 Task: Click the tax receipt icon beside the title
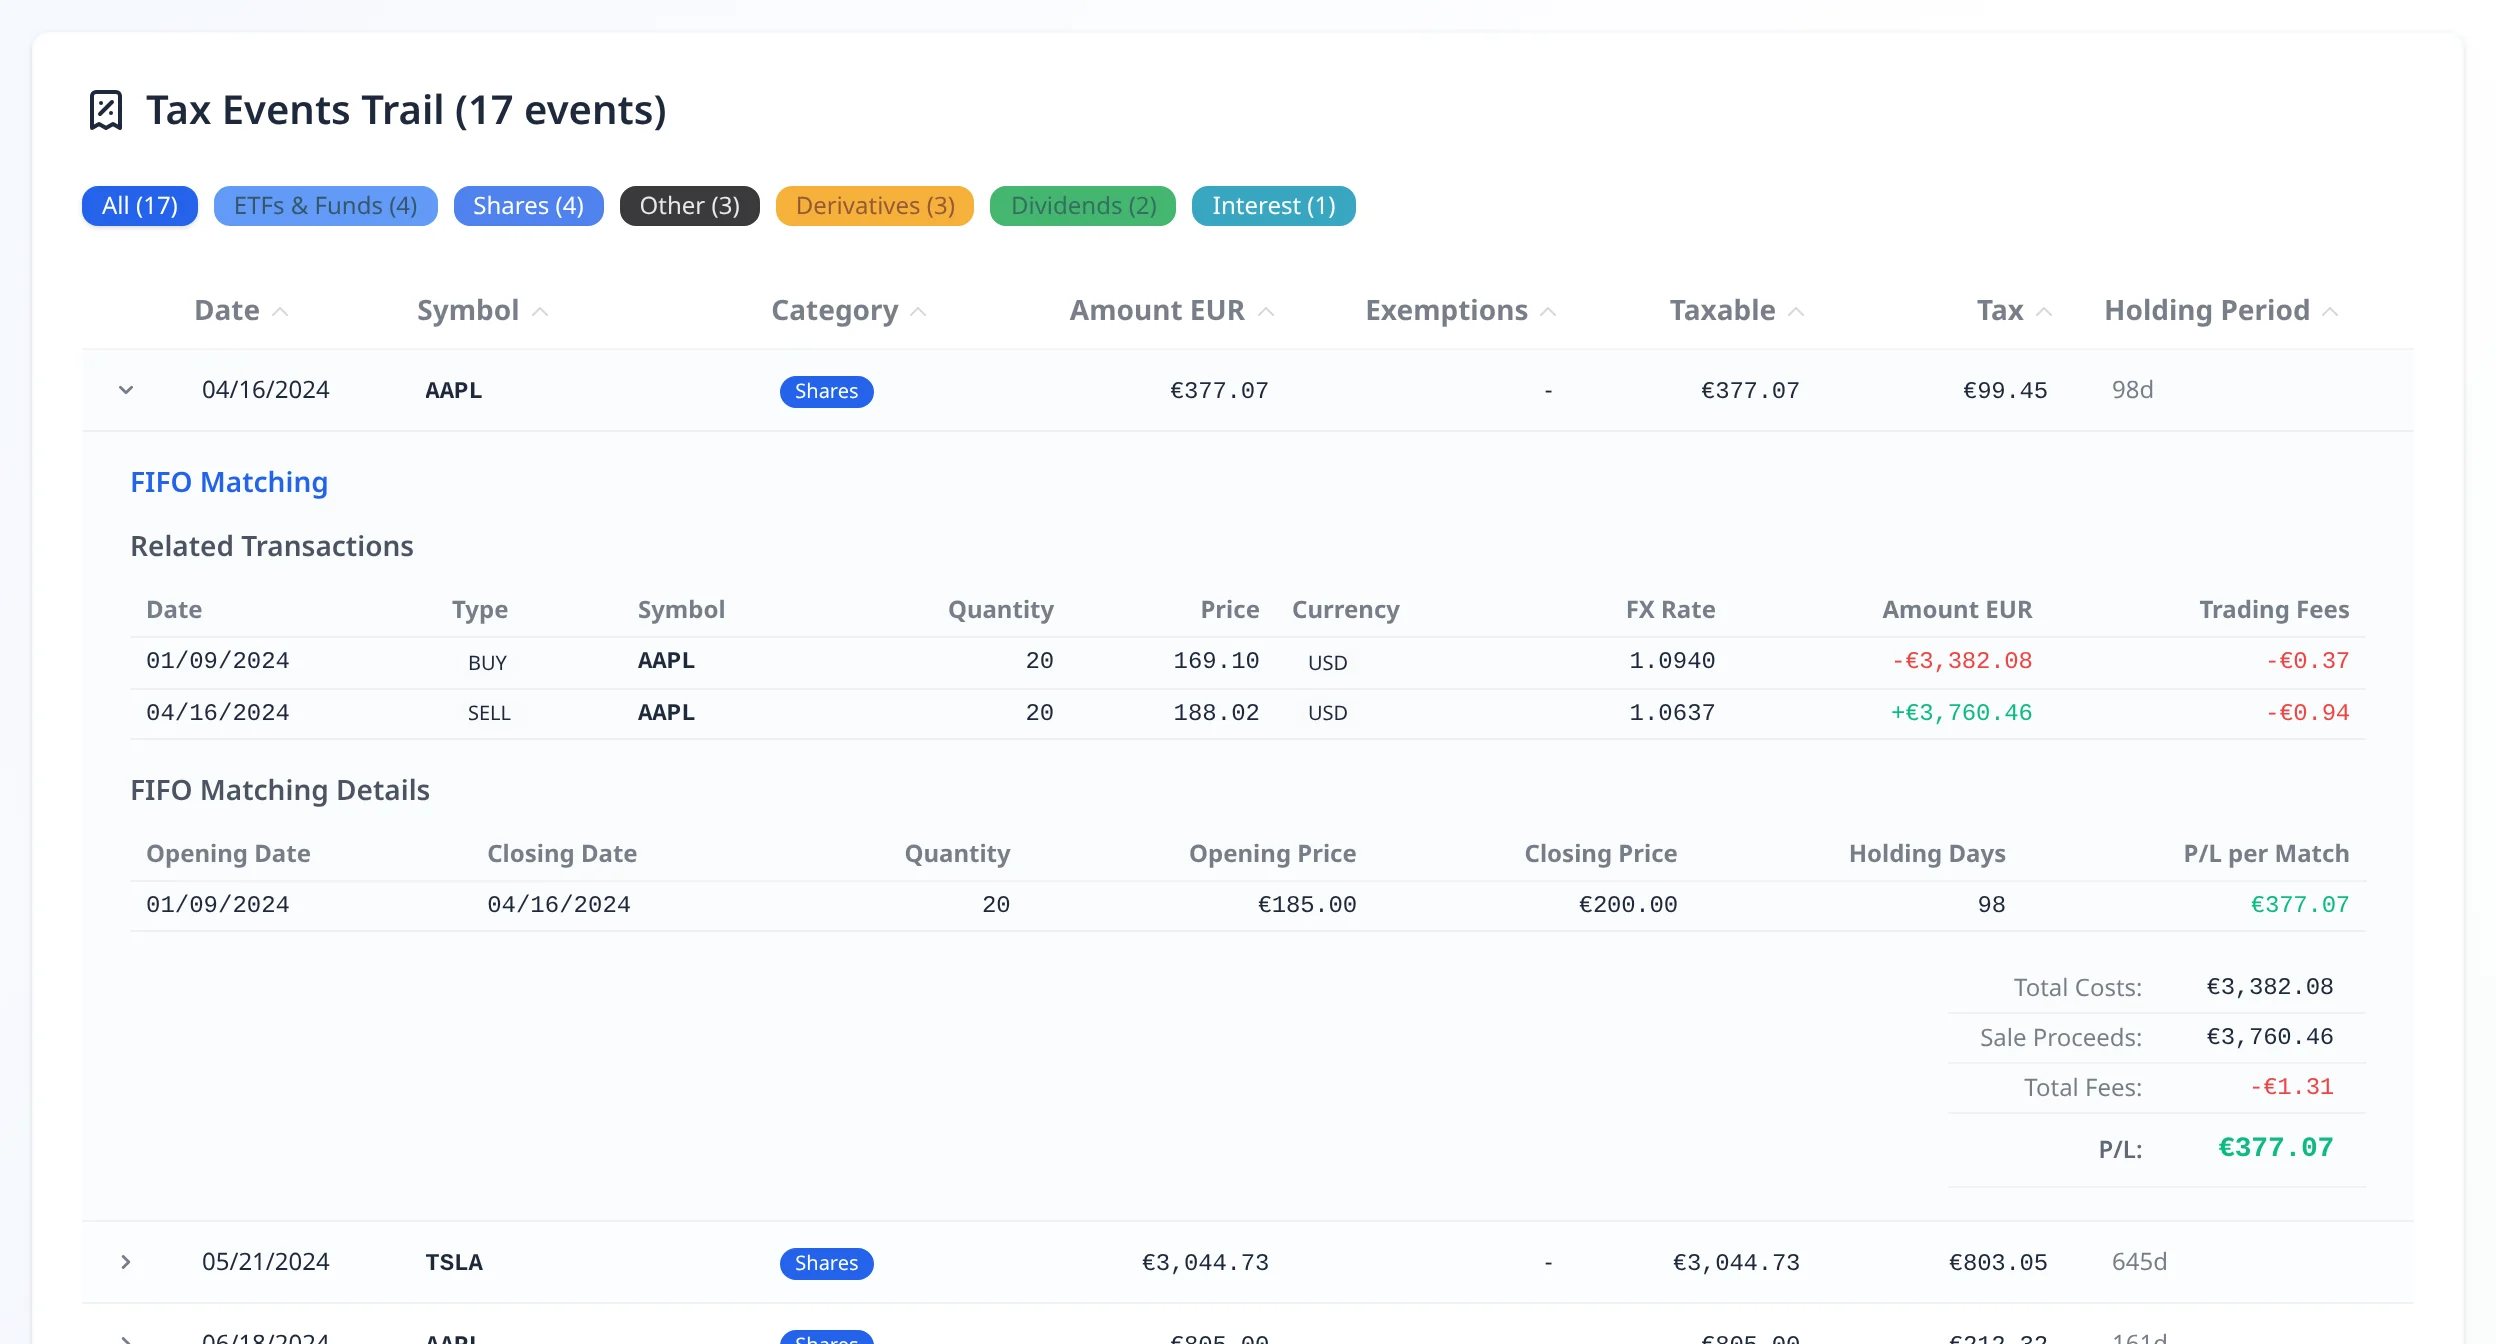click(106, 110)
